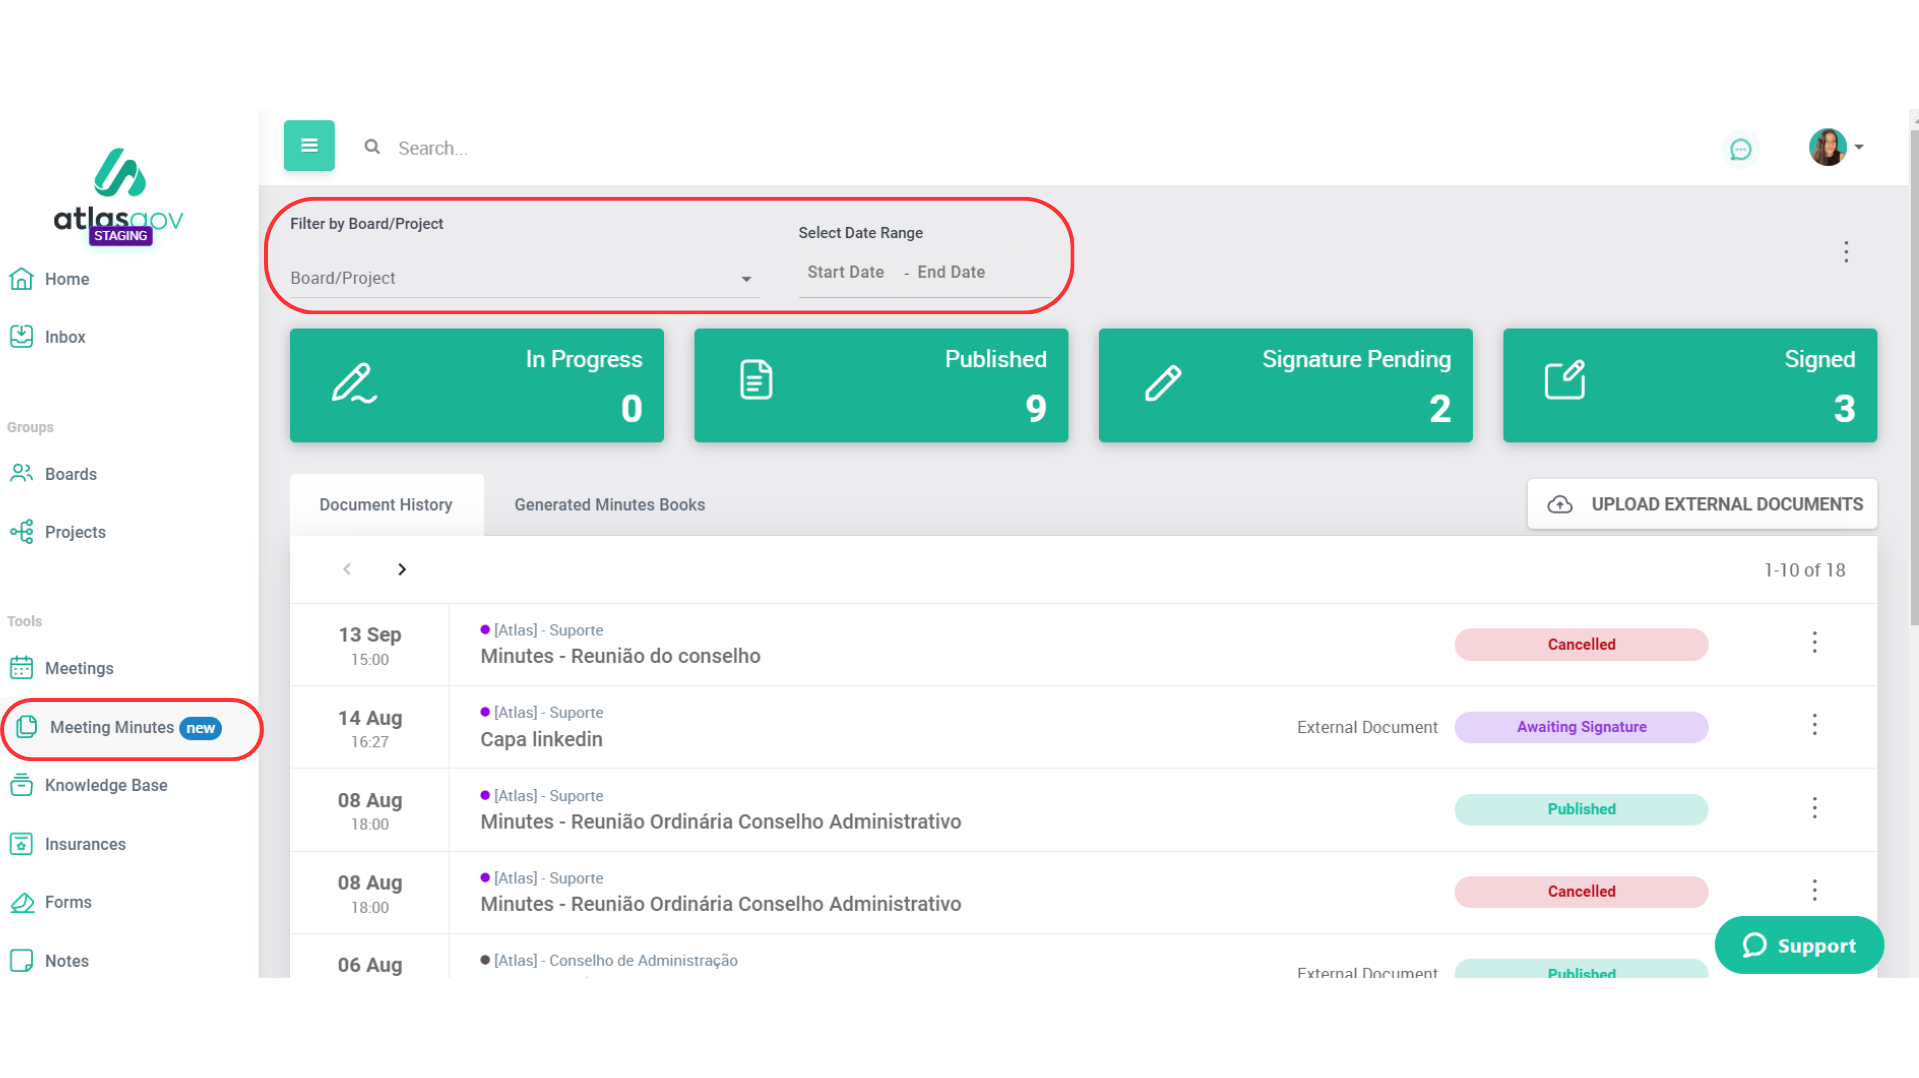Open Meeting Minutes in the sidebar
Viewport: 1919px width, 1078px height.
(x=112, y=728)
